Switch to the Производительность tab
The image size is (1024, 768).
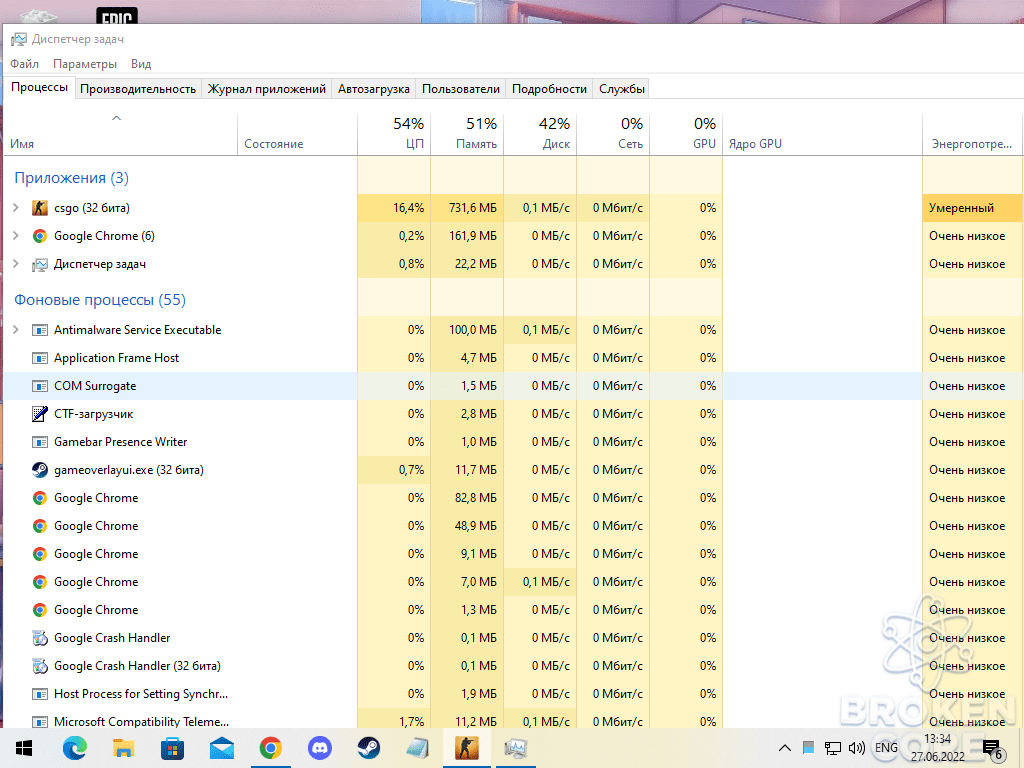click(138, 89)
